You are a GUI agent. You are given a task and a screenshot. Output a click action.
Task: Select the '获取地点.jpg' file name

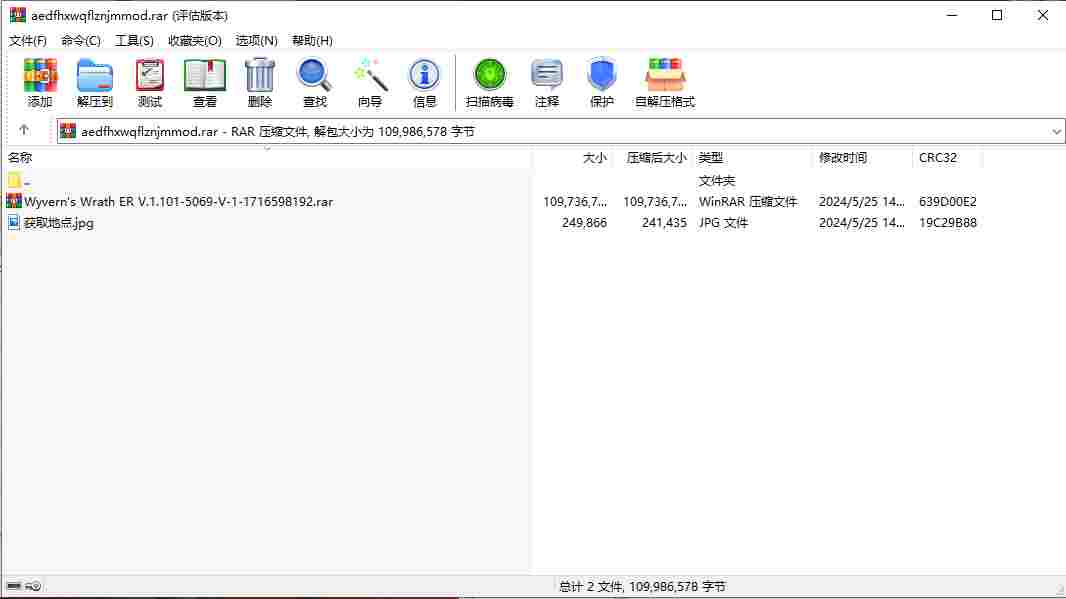coord(58,223)
